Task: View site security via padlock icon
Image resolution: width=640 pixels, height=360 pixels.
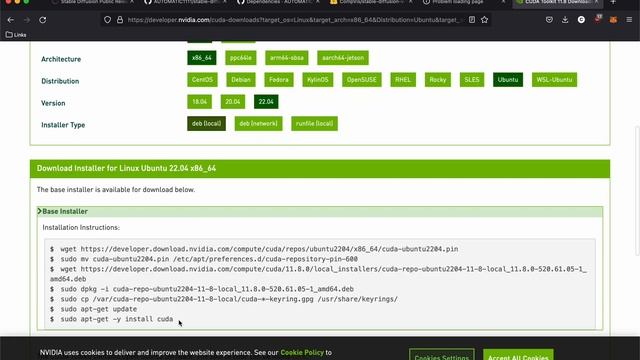Action: point(120,20)
